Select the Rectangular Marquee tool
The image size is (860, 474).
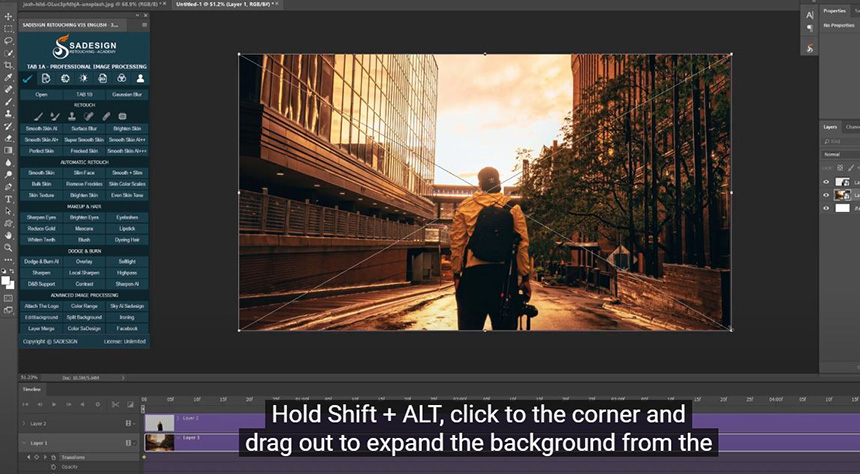pos(8,29)
